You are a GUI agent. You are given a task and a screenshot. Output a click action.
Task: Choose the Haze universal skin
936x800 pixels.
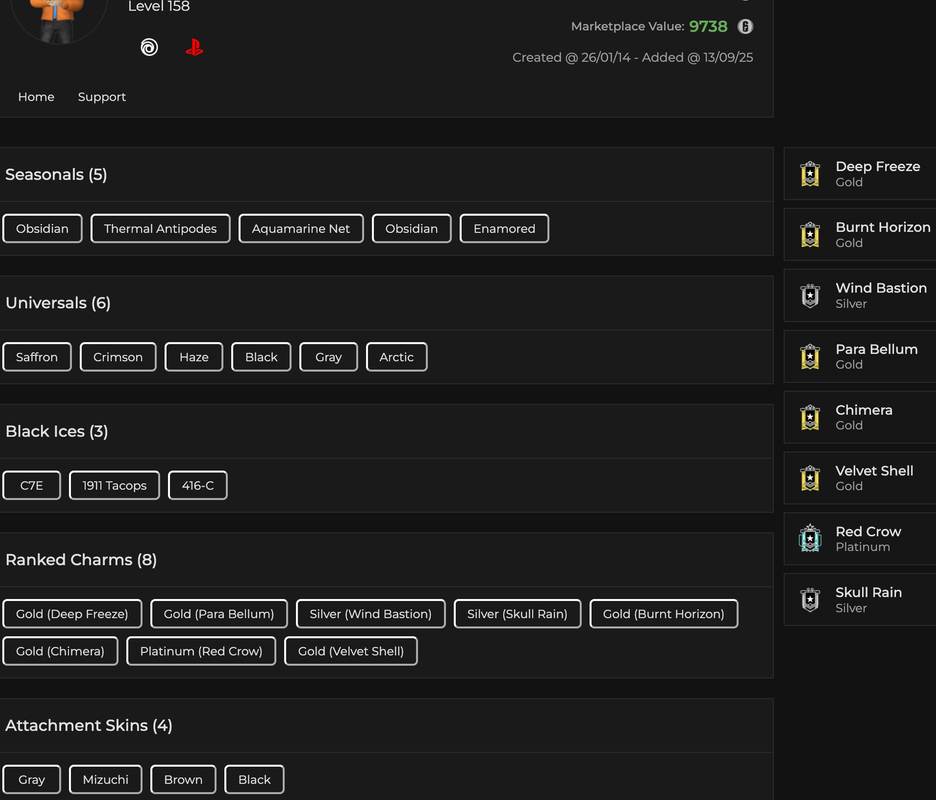(194, 357)
